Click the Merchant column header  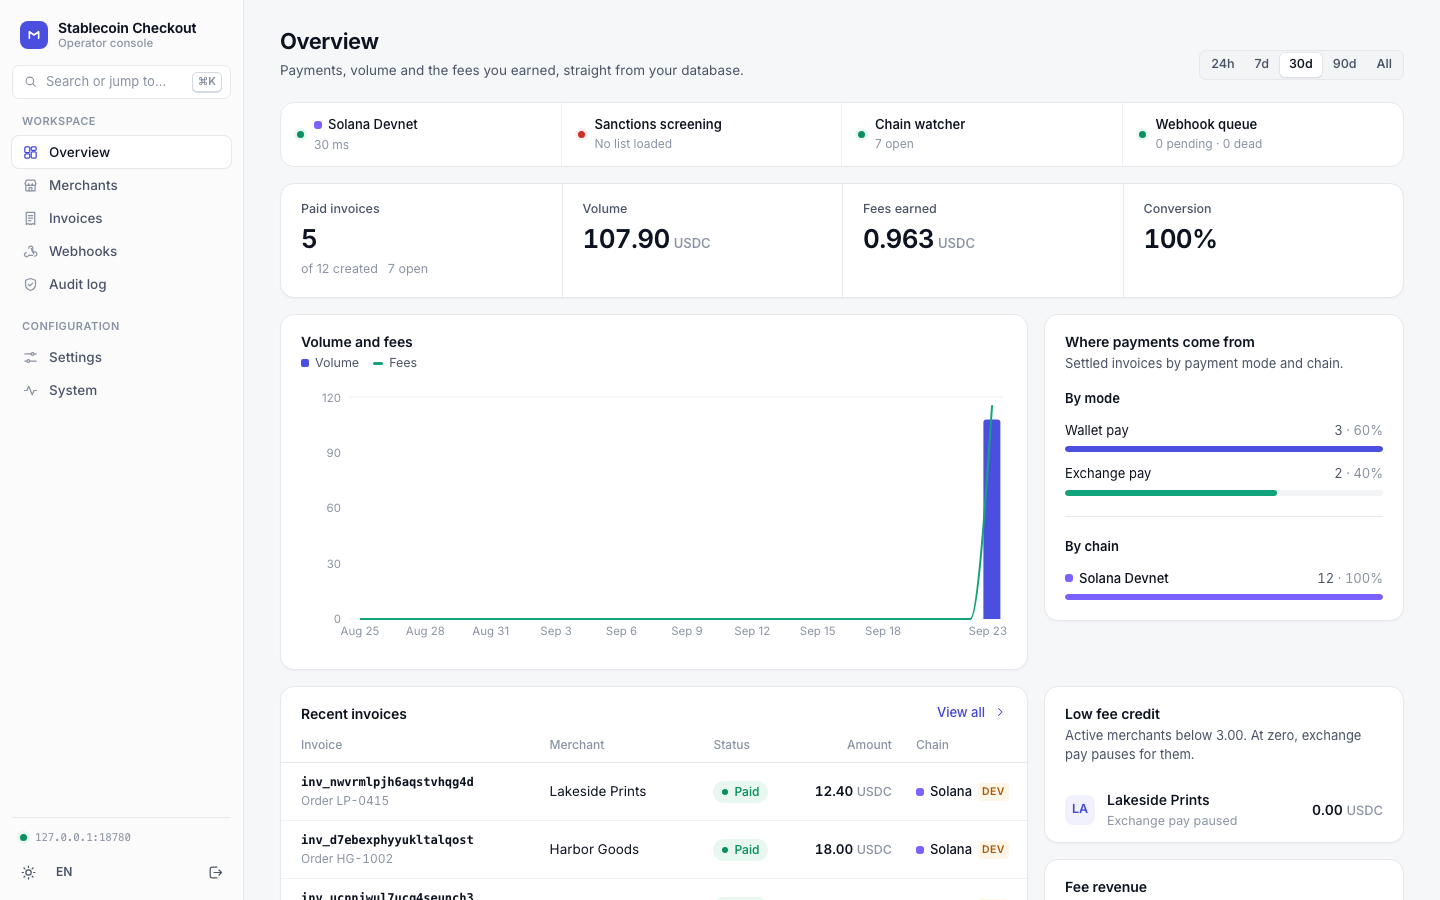[x=577, y=745]
